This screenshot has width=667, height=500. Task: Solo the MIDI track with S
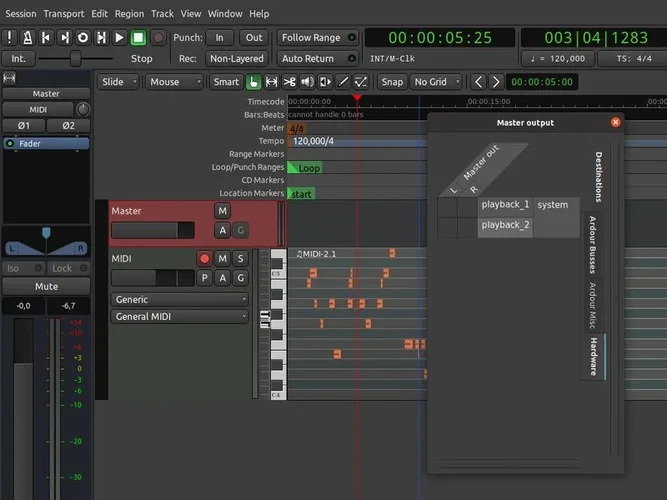coord(240,258)
